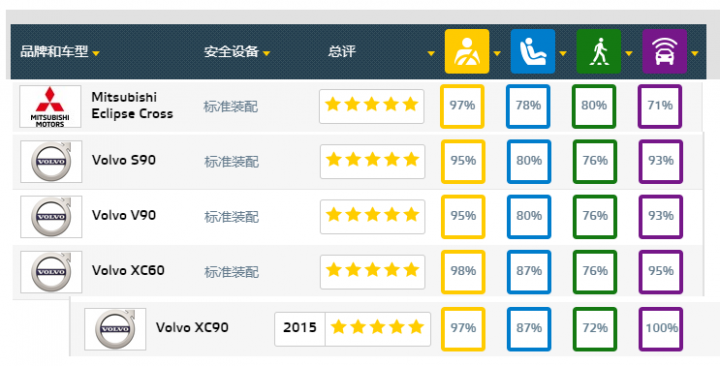Screen dimensions: 720x366
Task: Open dropdown arrow next to purple safety assist icon
Action: pyautogui.click(x=694, y=54)
